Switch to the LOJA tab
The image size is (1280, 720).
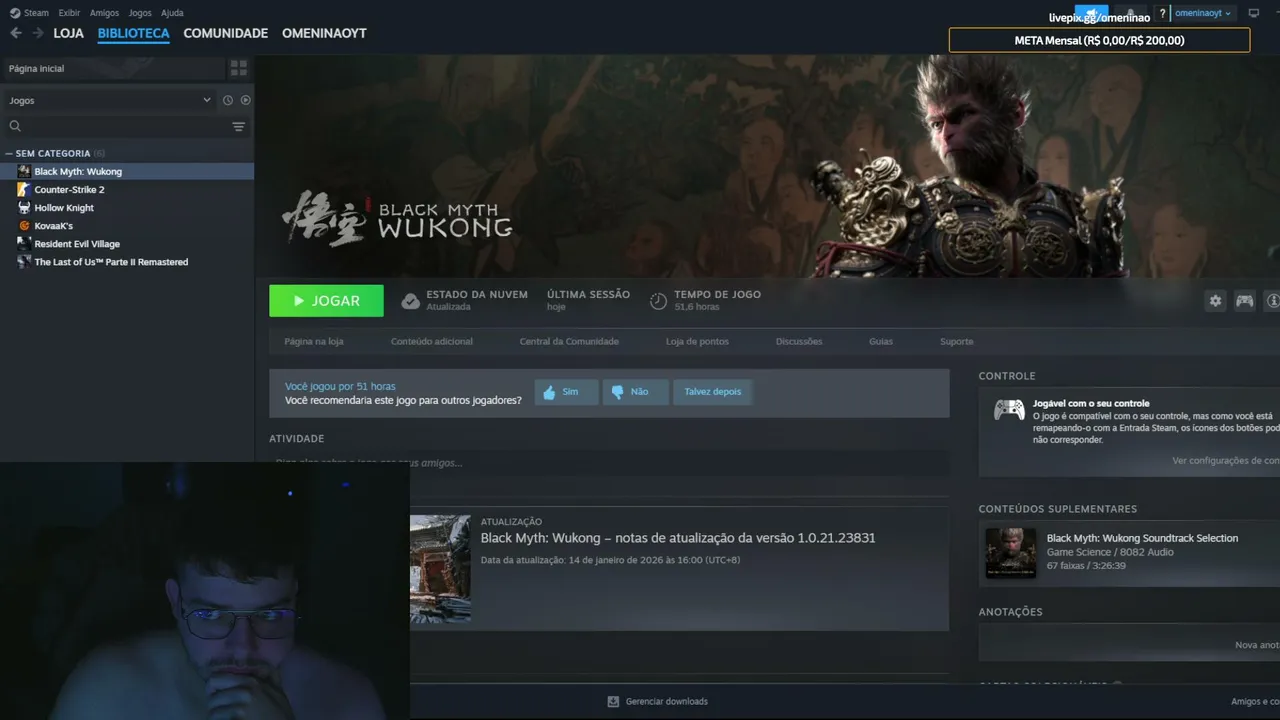coord(68,33)
